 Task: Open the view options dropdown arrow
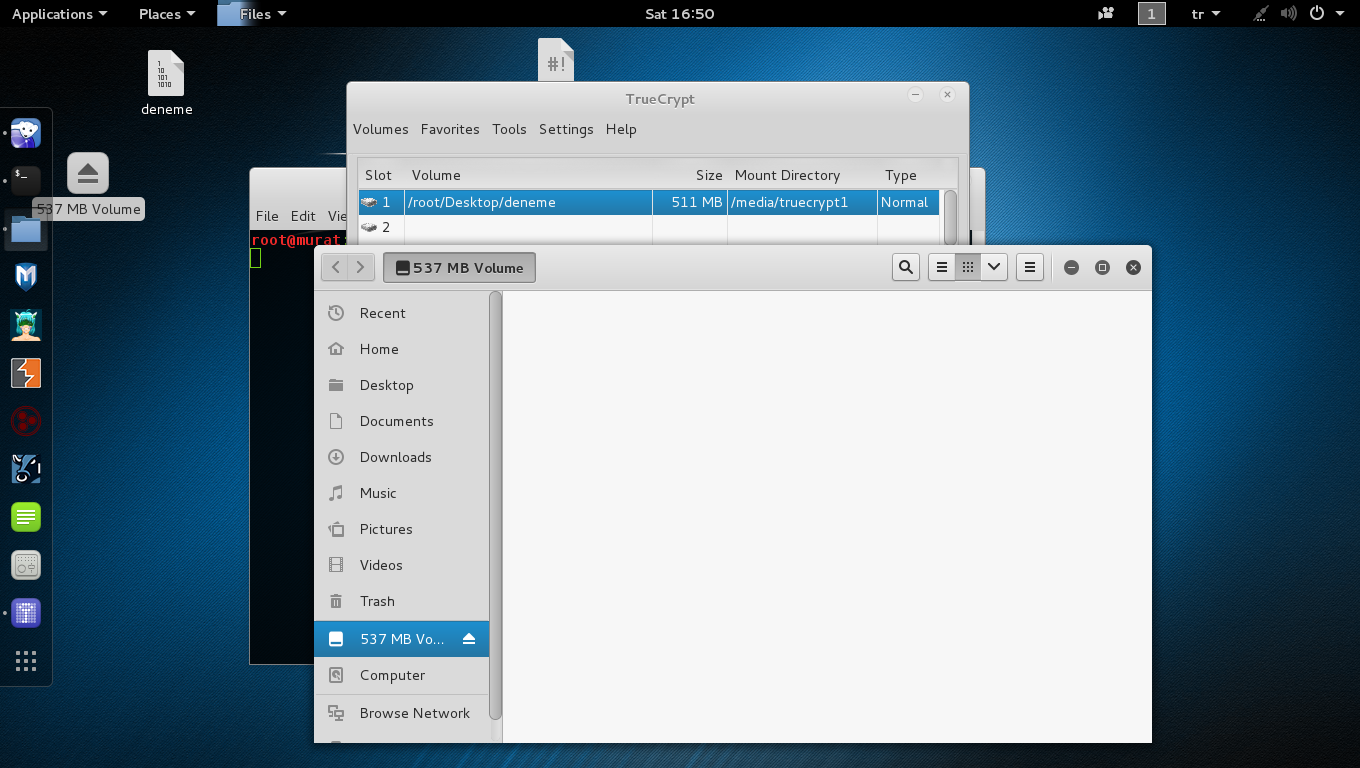(994, 267)
